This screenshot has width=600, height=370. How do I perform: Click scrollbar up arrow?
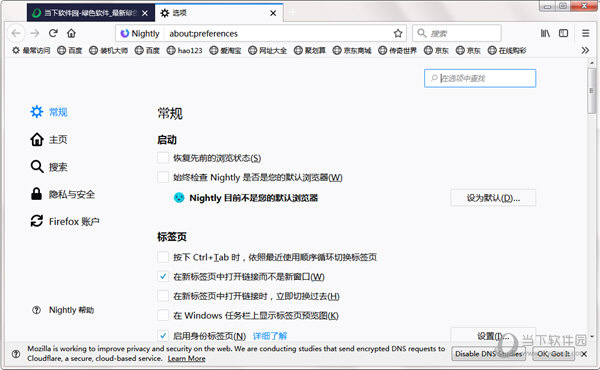[592, 62]
